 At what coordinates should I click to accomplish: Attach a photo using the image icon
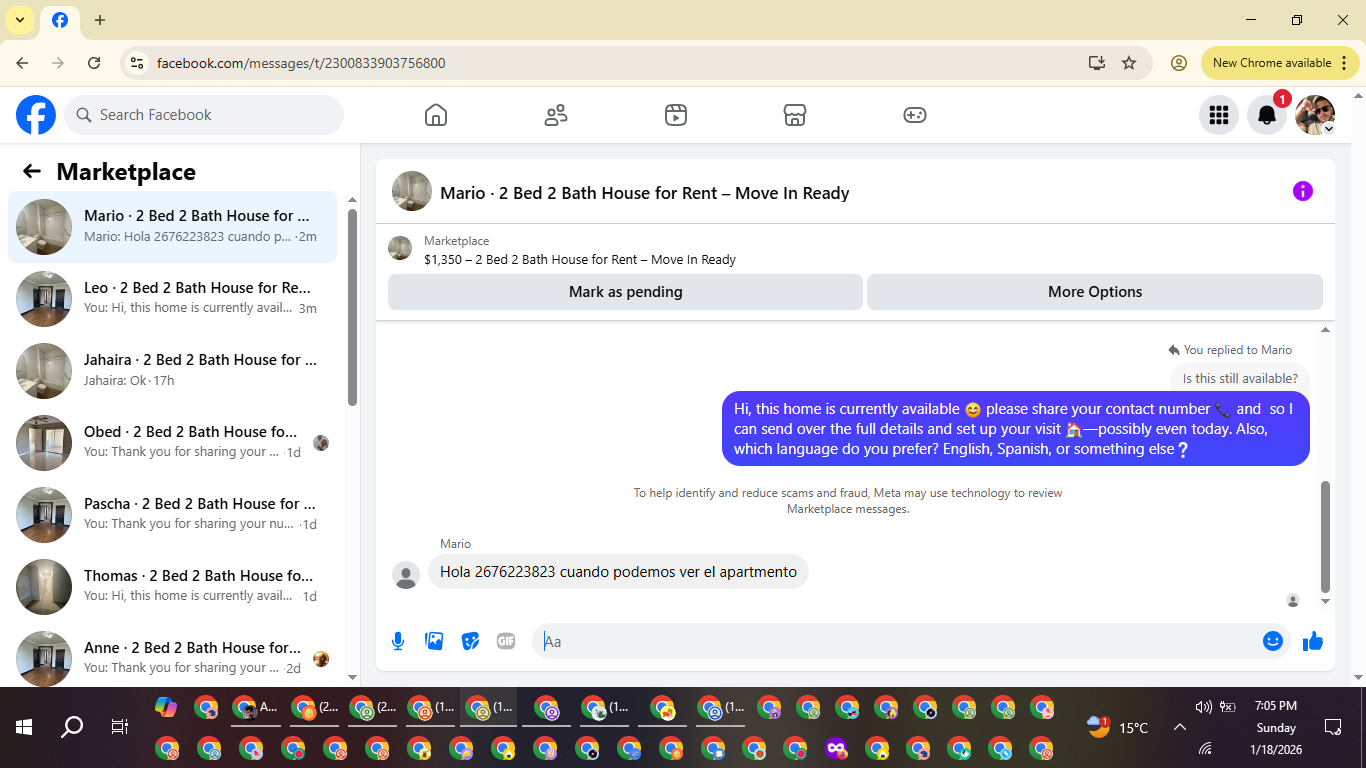(x=434, y=641)
